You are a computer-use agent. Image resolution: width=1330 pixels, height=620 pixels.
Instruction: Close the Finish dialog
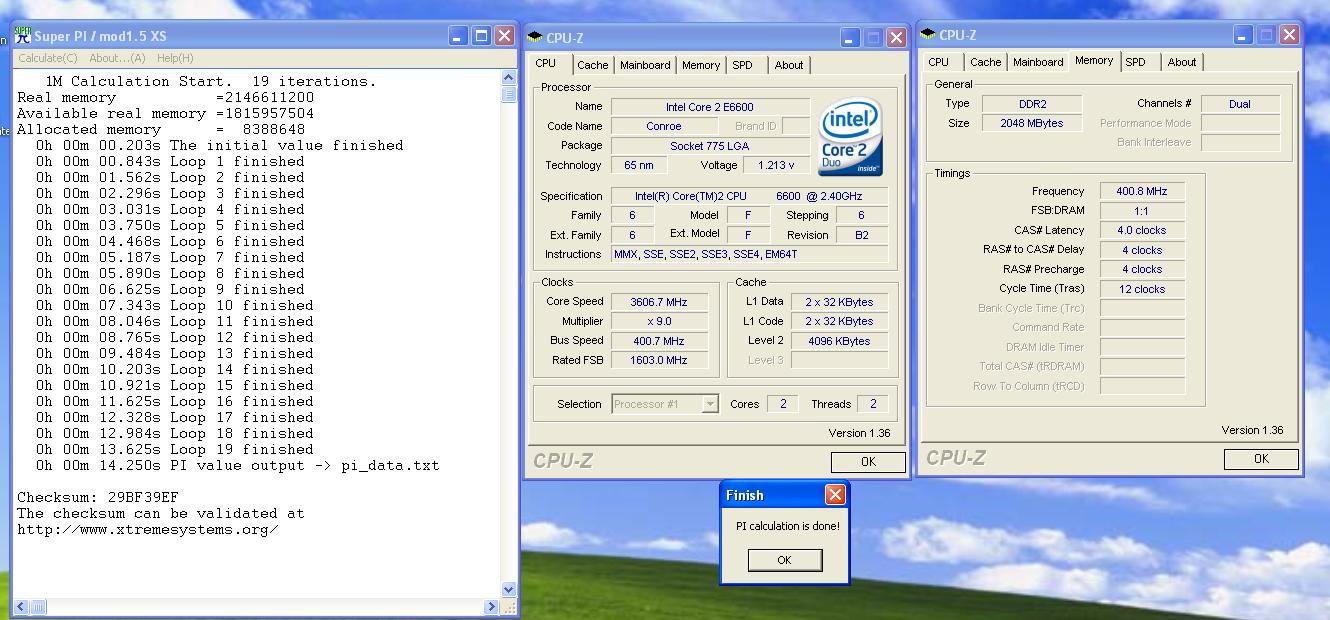tap(835, 495)
